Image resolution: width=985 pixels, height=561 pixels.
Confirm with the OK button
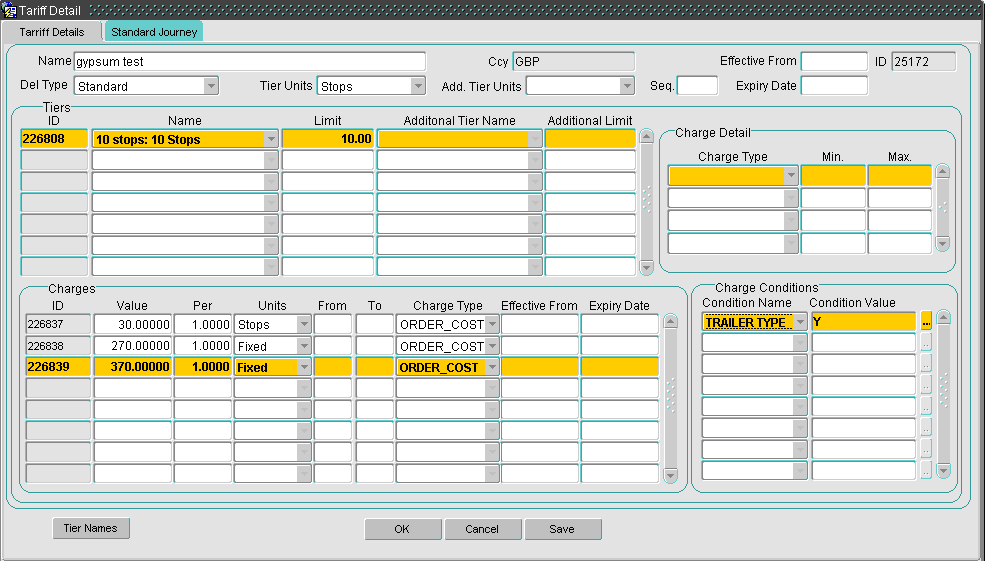(x=403, y=529)
